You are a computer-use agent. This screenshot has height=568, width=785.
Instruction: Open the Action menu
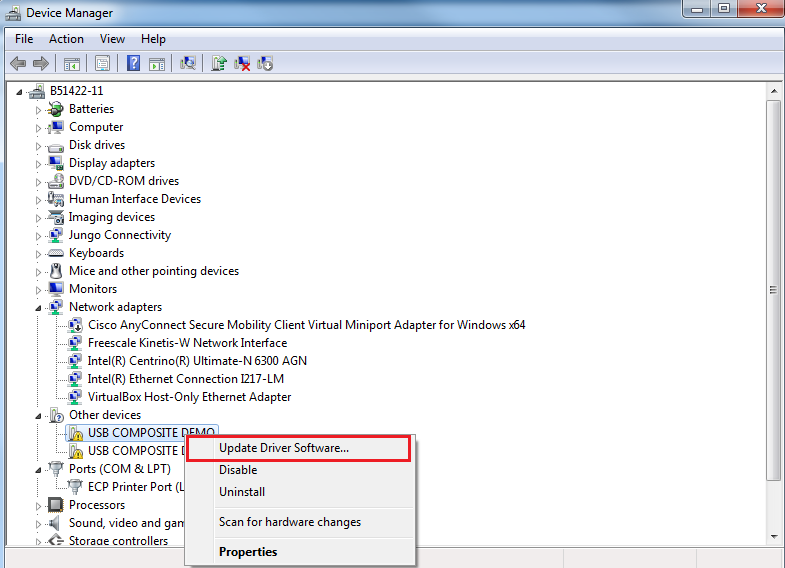[x=66, y=39]
